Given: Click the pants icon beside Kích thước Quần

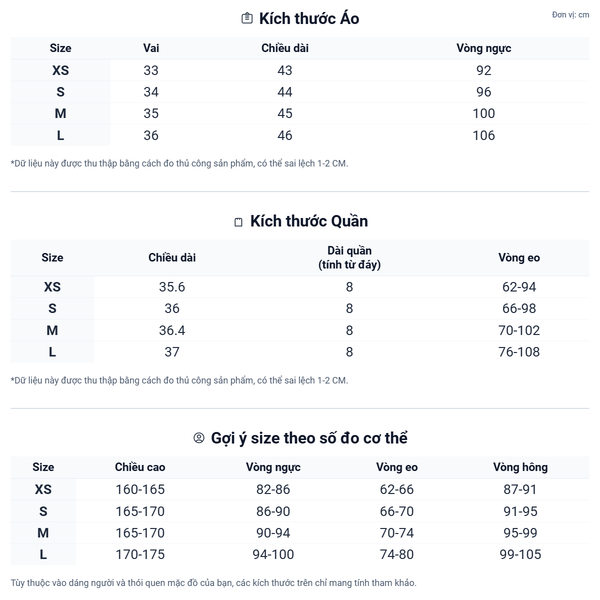Looking at the screenshot, I should [238, 222].
